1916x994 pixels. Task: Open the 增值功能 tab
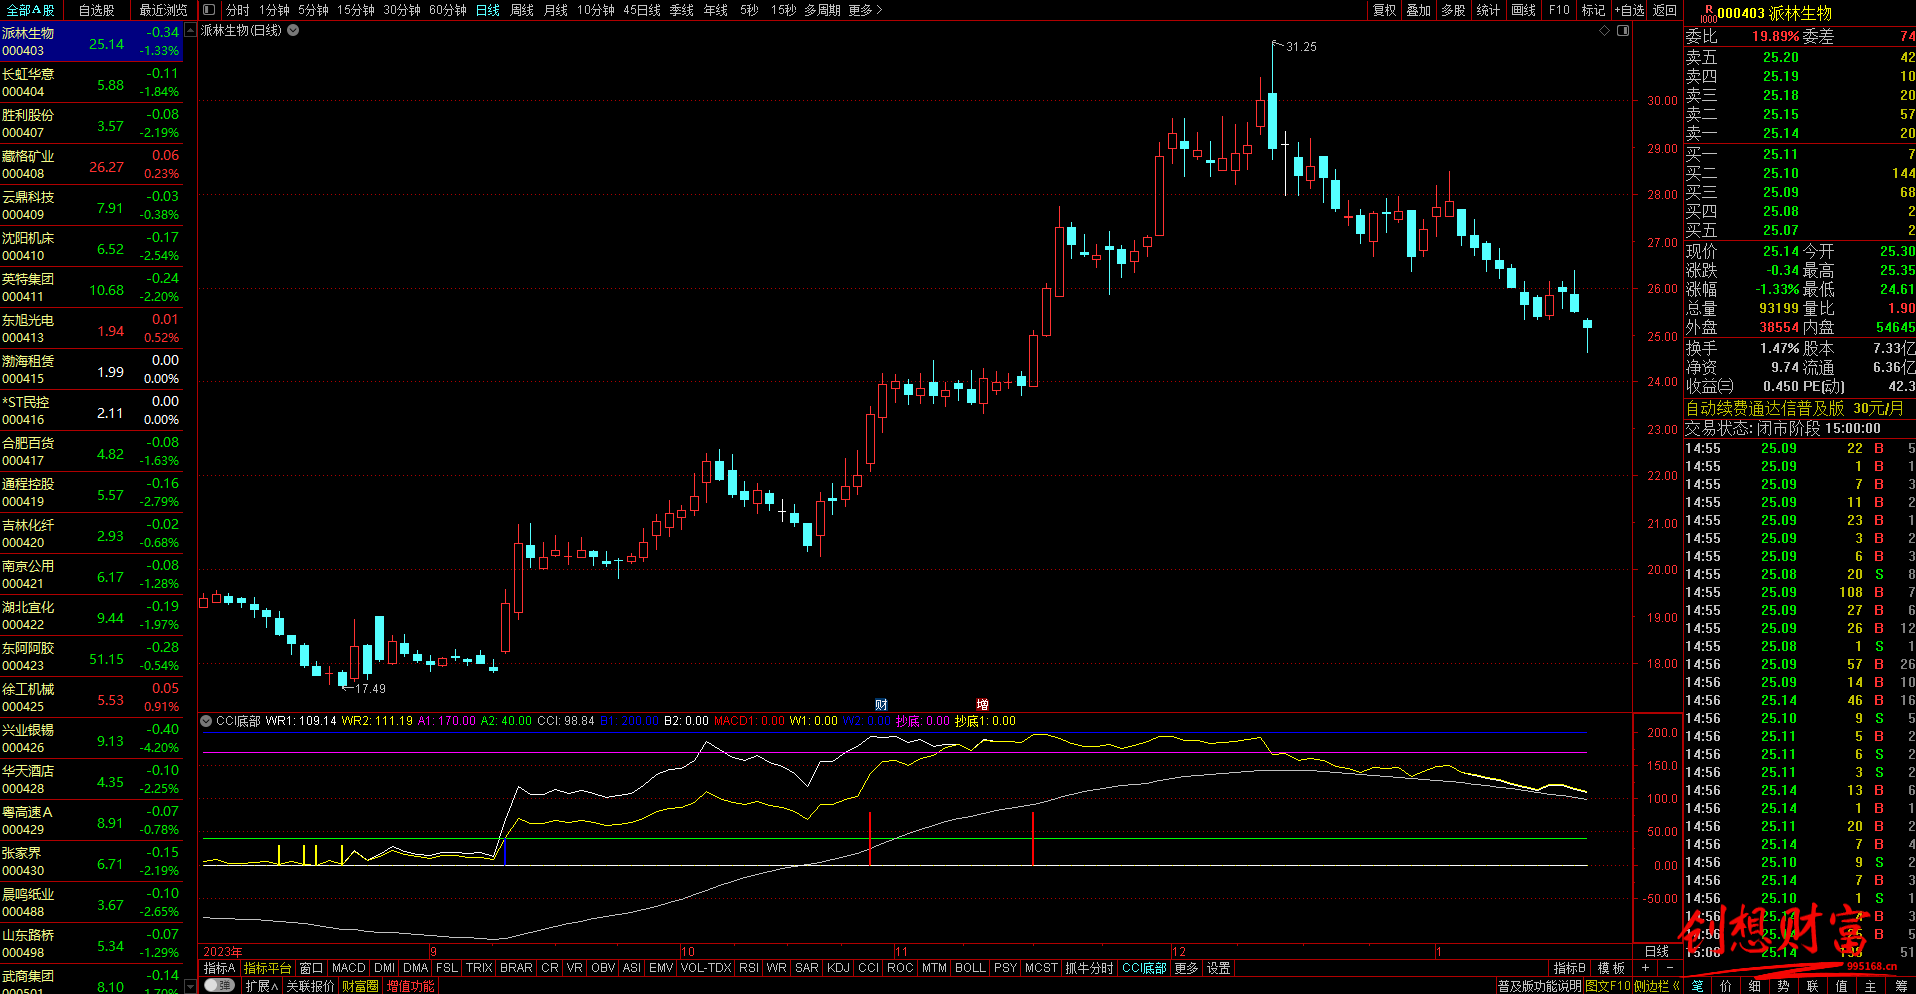(x=410, y=986)
